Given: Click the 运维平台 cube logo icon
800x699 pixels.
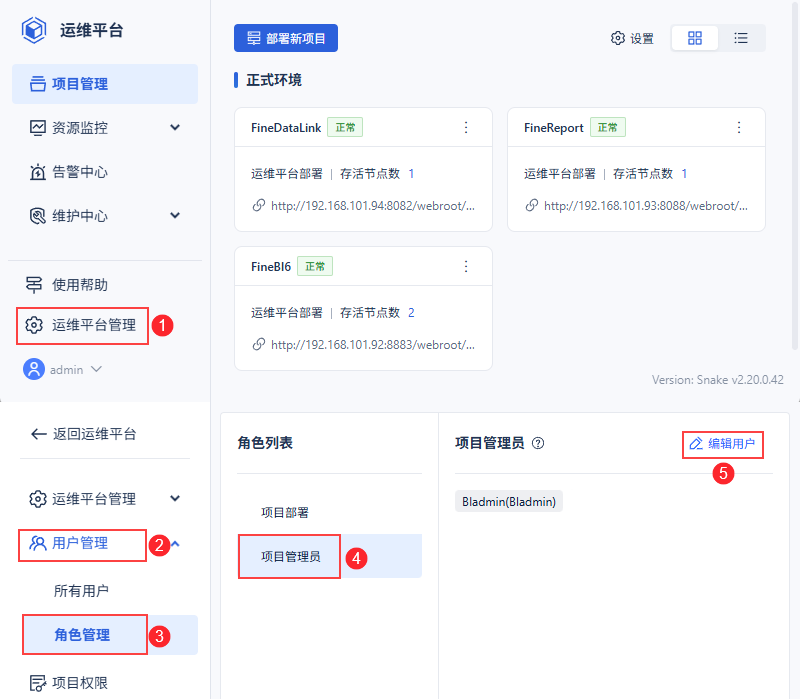Looking at the screenshot, I should pyautogui.click(x=34, y=30).
